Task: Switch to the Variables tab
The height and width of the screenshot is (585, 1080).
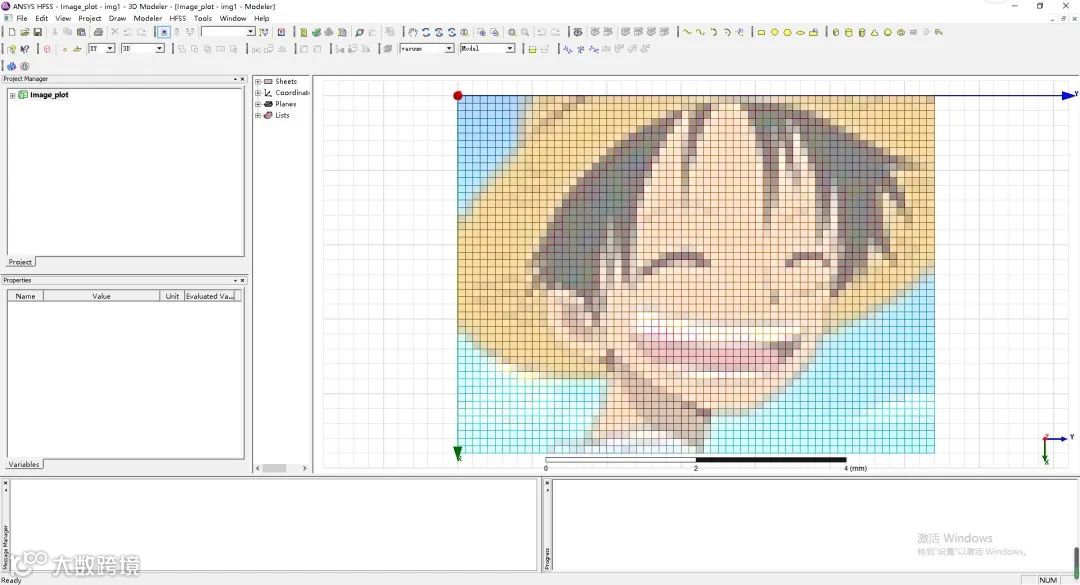Action: (24, 464)
